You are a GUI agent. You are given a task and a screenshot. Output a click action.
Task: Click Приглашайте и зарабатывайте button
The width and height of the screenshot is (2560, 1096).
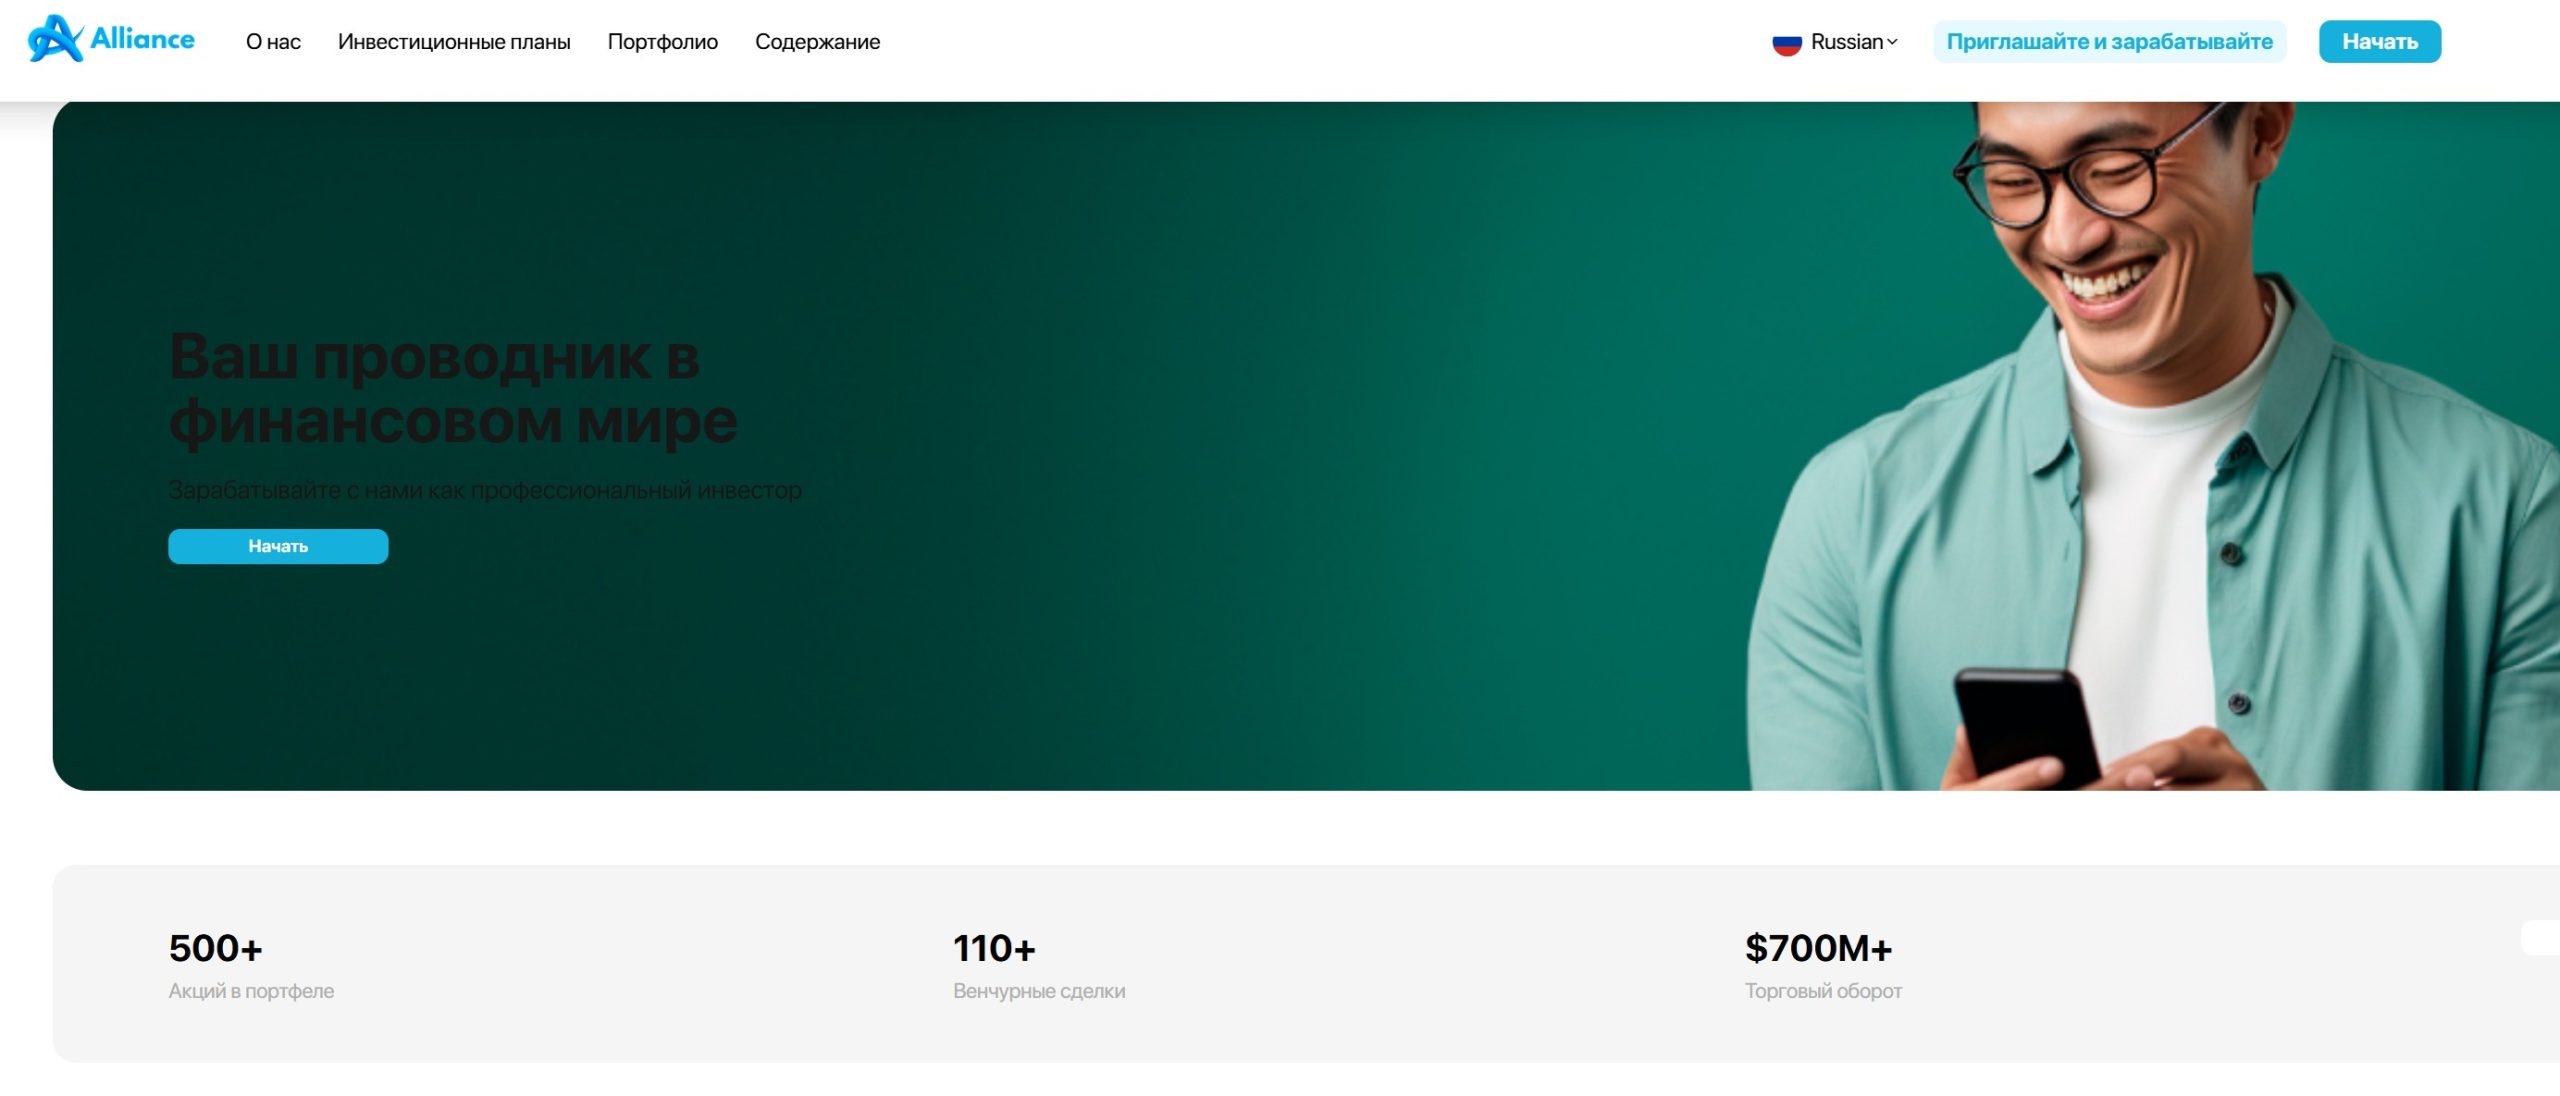point(2110,42)
